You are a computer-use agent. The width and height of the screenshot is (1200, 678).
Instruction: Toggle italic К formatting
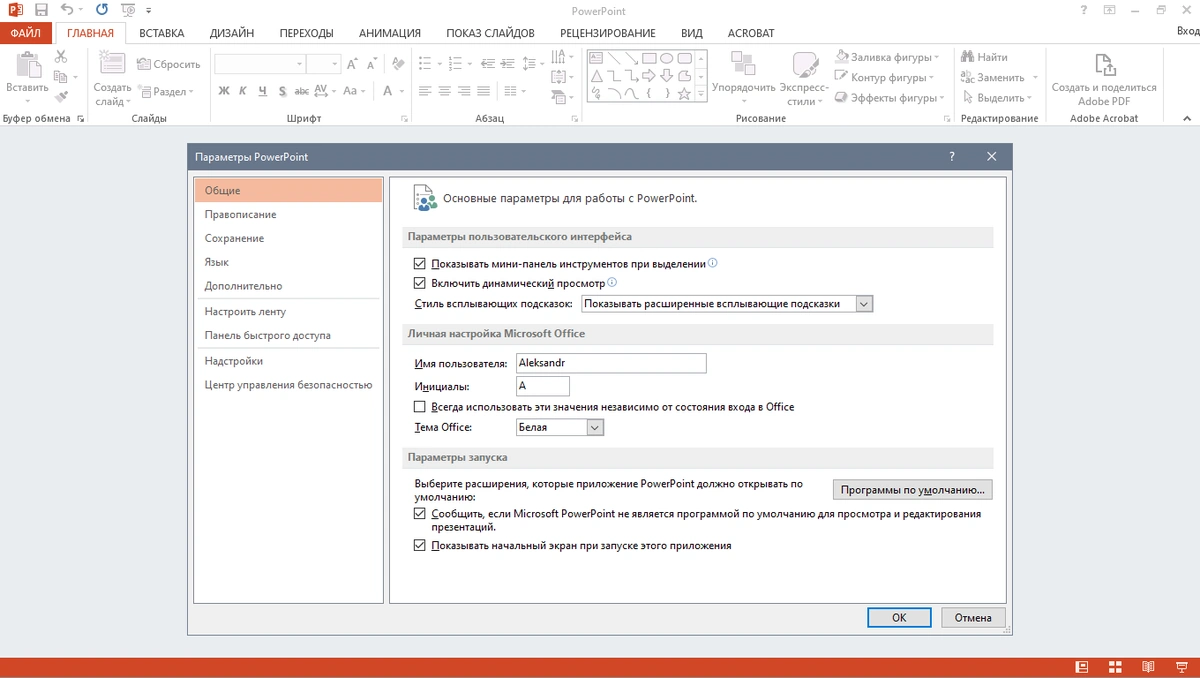(244, 91)
